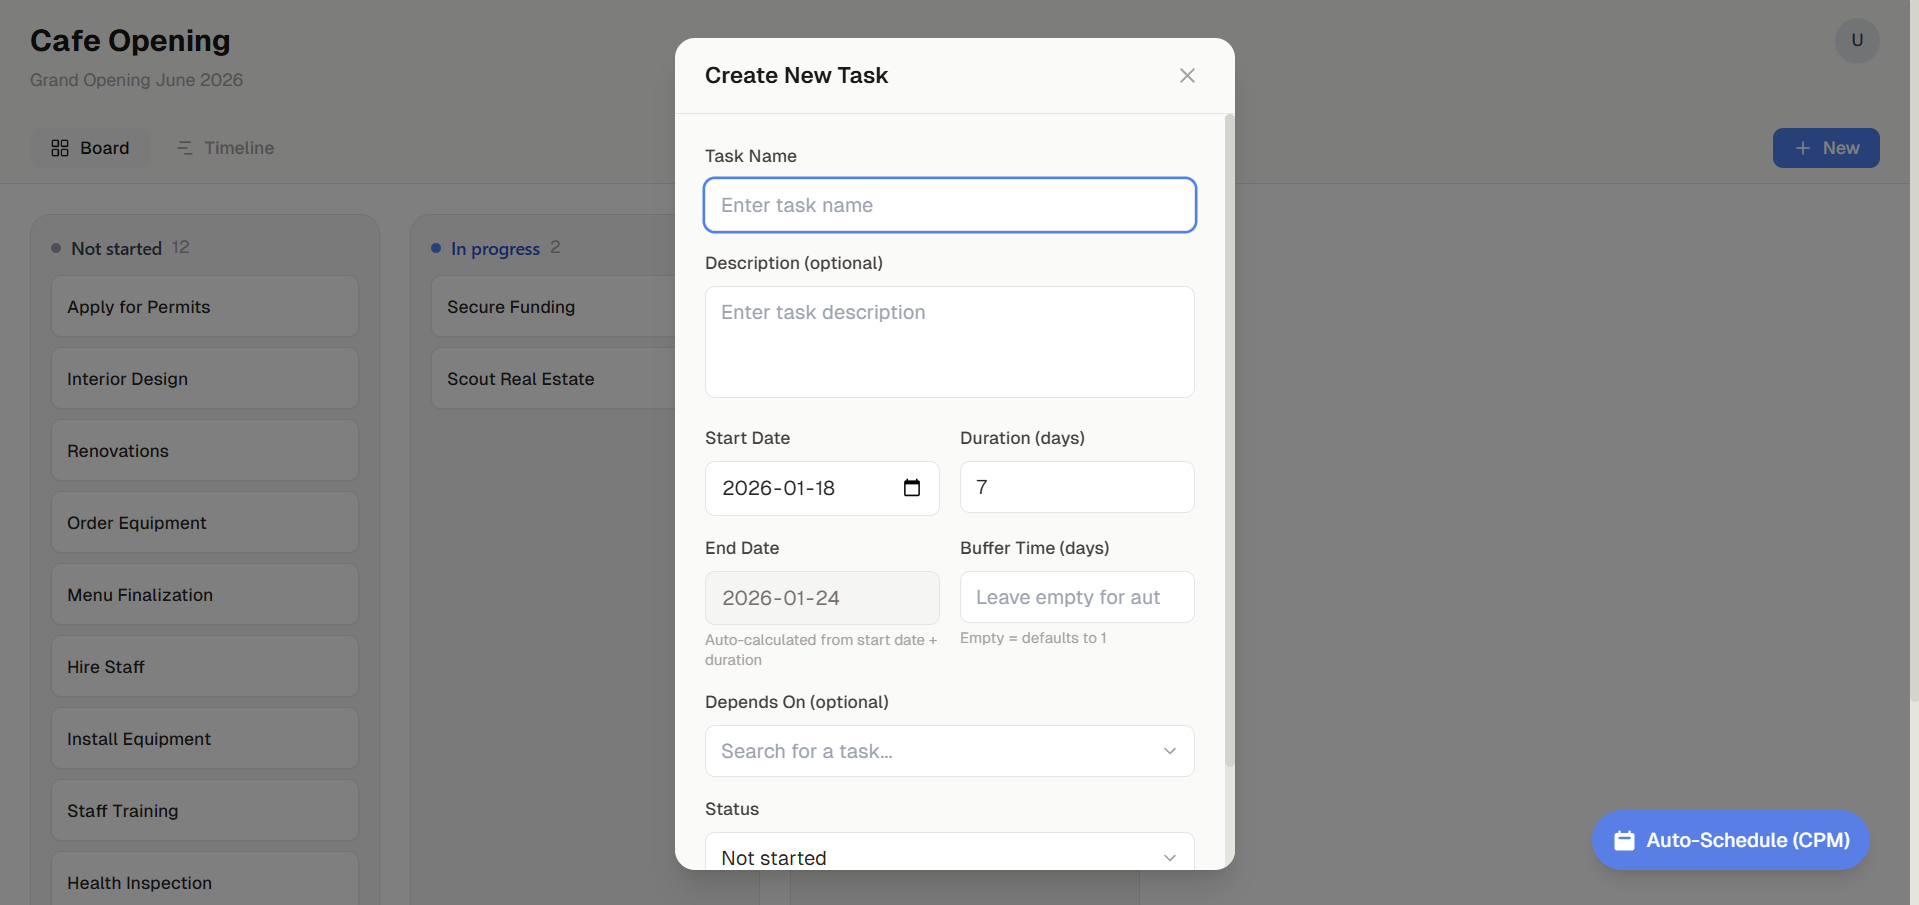Click the New button
Image resolution: width=1919 pixels, height=905 pixels.
[1826, 148]
